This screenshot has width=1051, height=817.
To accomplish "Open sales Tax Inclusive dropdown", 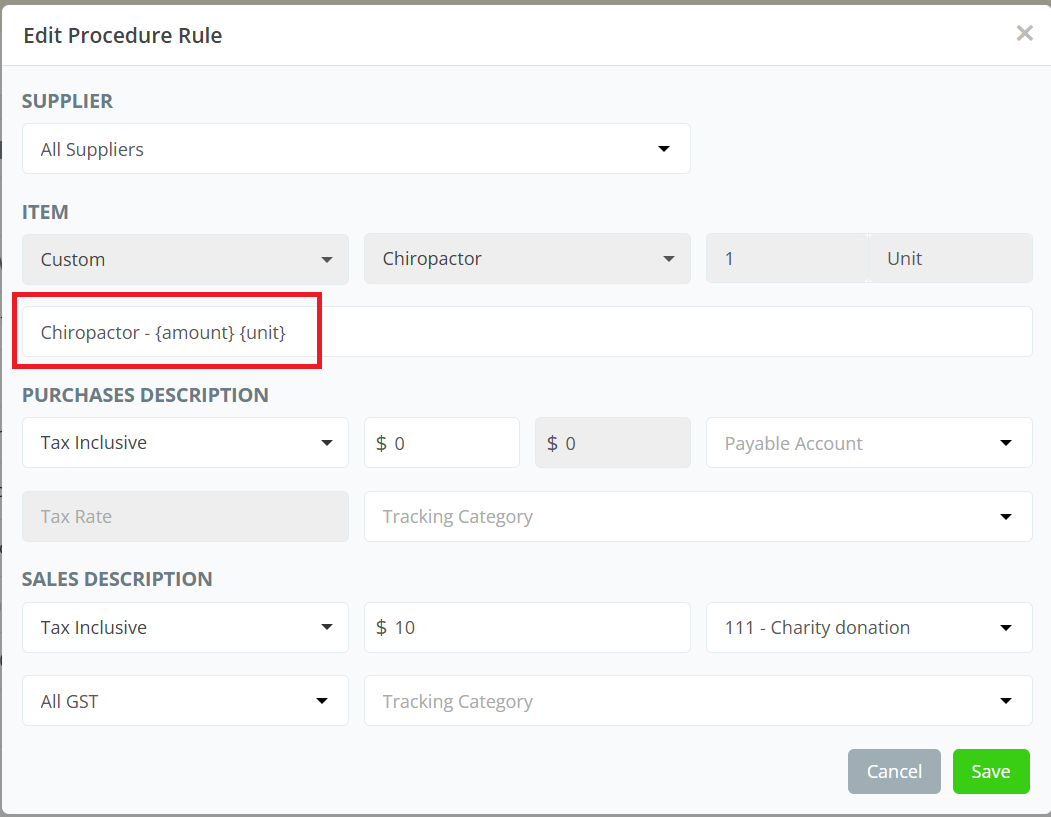I will coord(185,628).
